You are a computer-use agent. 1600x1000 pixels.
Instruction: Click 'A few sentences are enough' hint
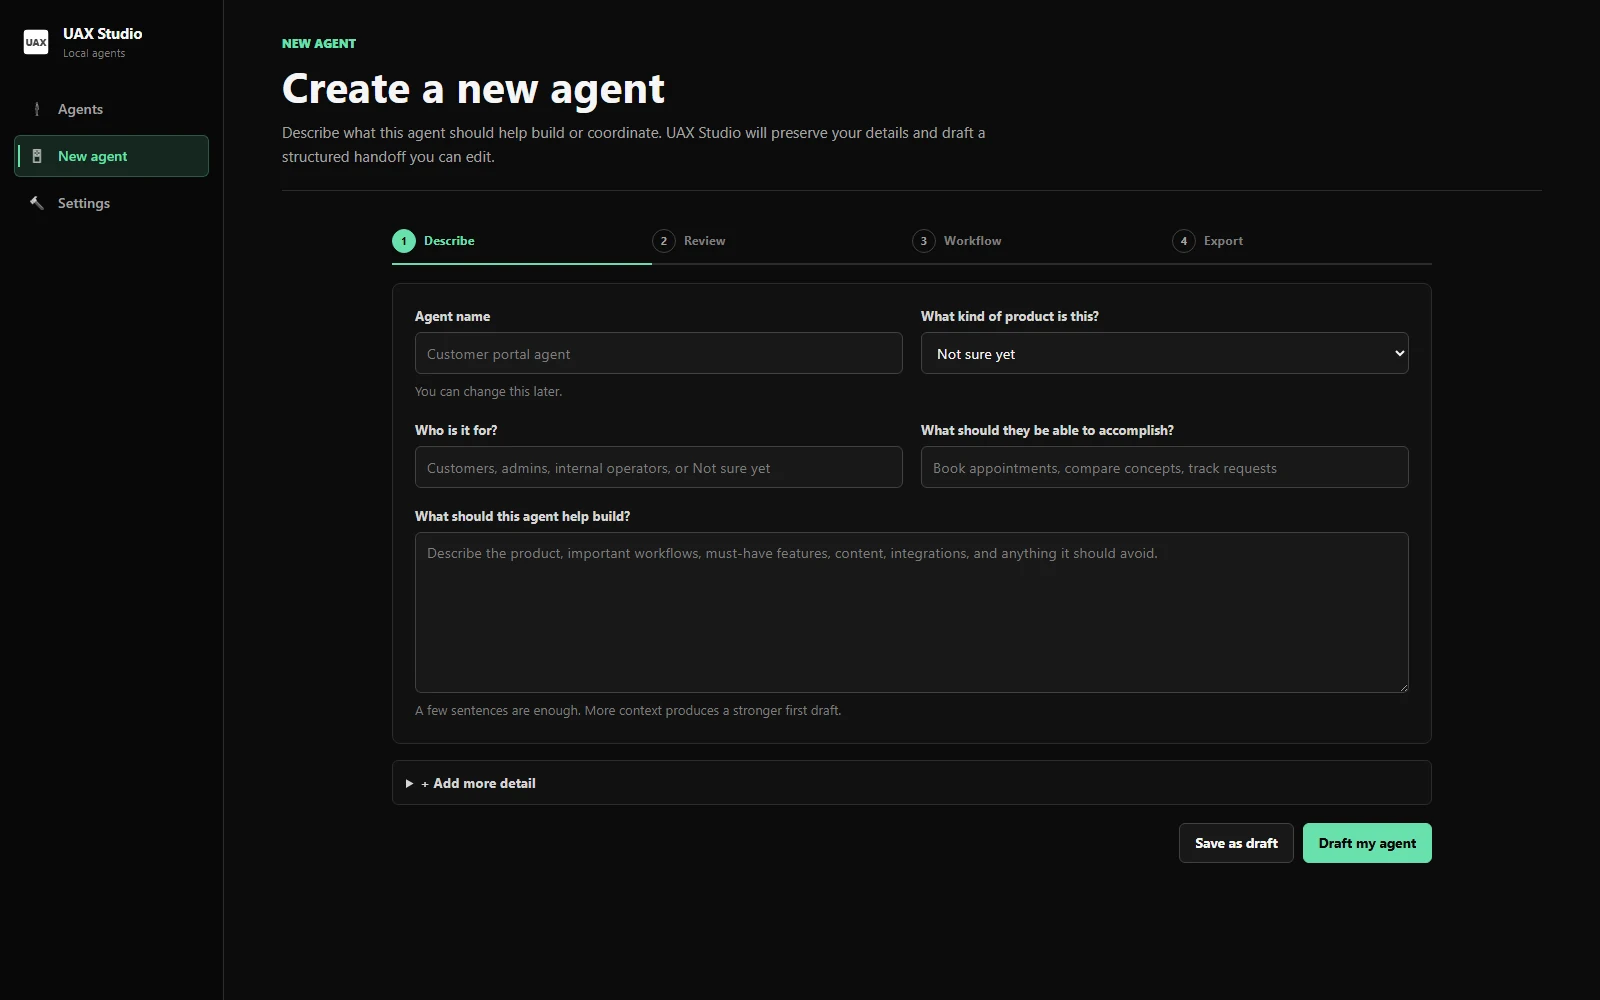pyautogui.click(x=628, y=711)
